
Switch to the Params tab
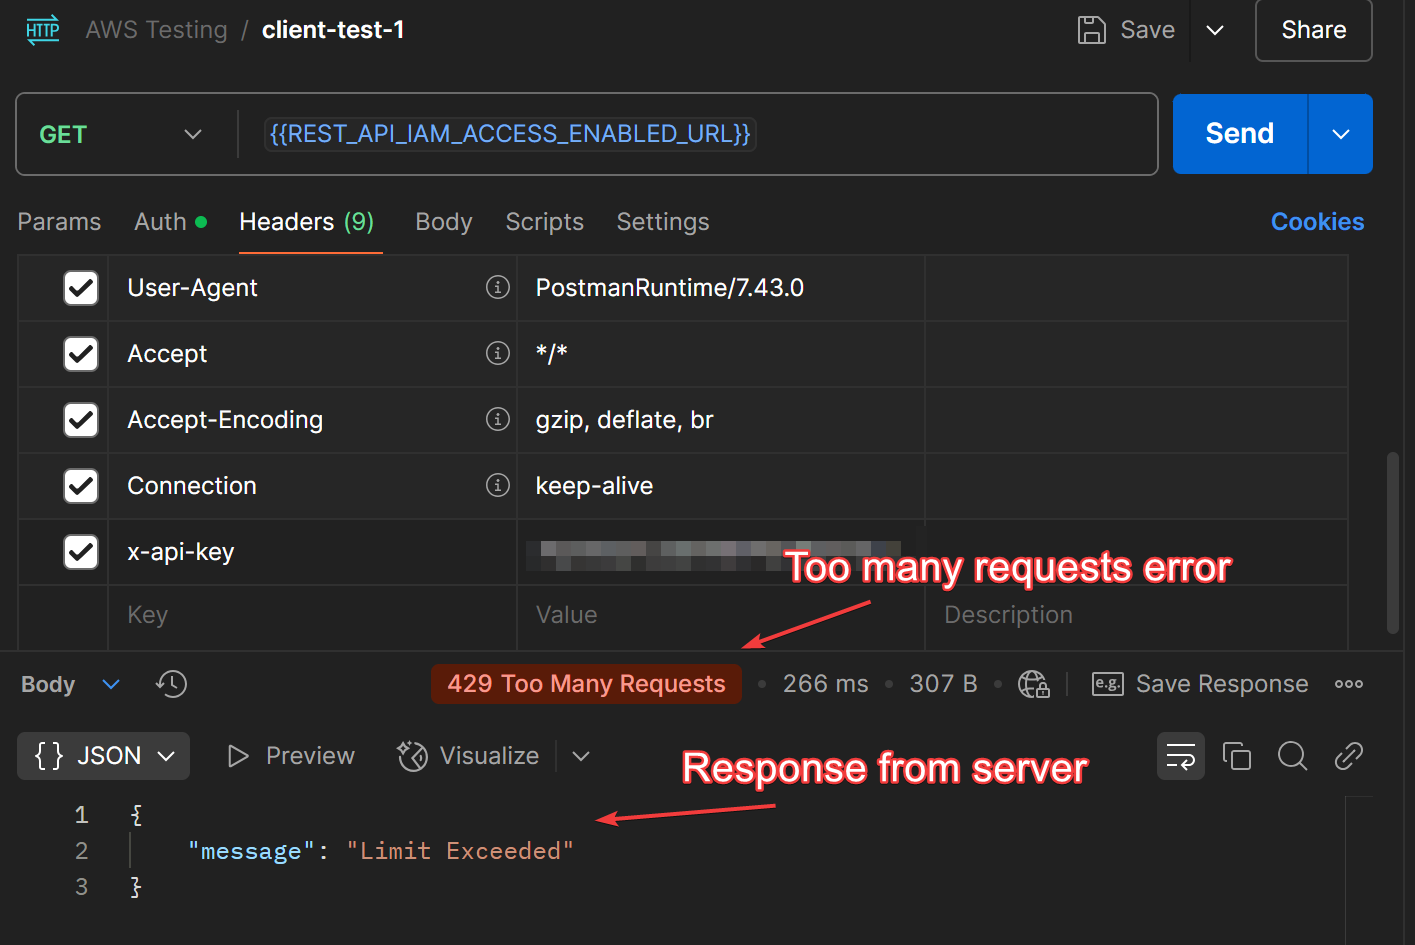point(59,222)
